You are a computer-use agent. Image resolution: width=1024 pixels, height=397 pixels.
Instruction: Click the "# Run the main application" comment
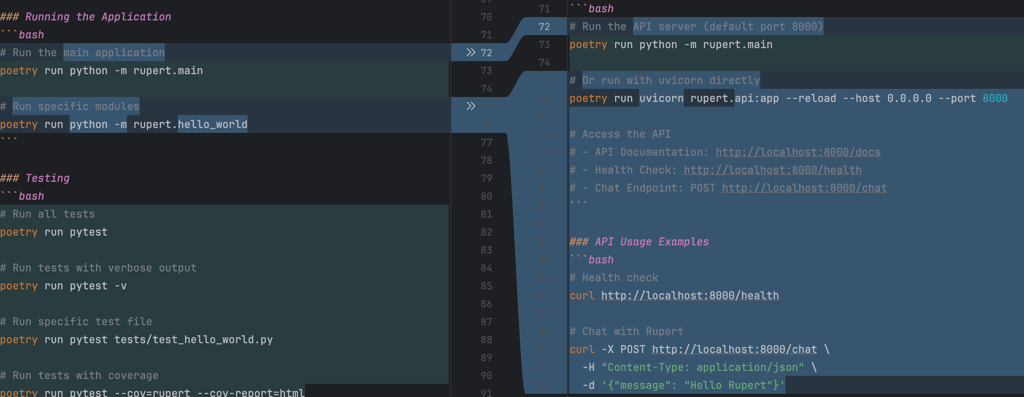click(x=82, y=52)
